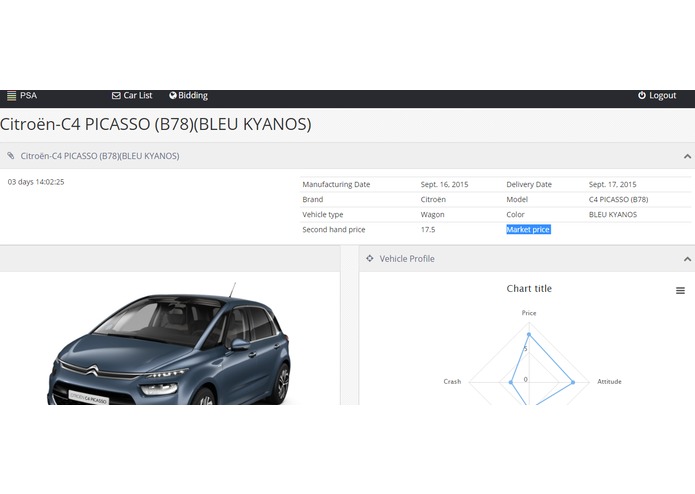Screen dimensions: 695x494
Task: Click the Vehicle type value Wagon
Action: pos(432,214)
